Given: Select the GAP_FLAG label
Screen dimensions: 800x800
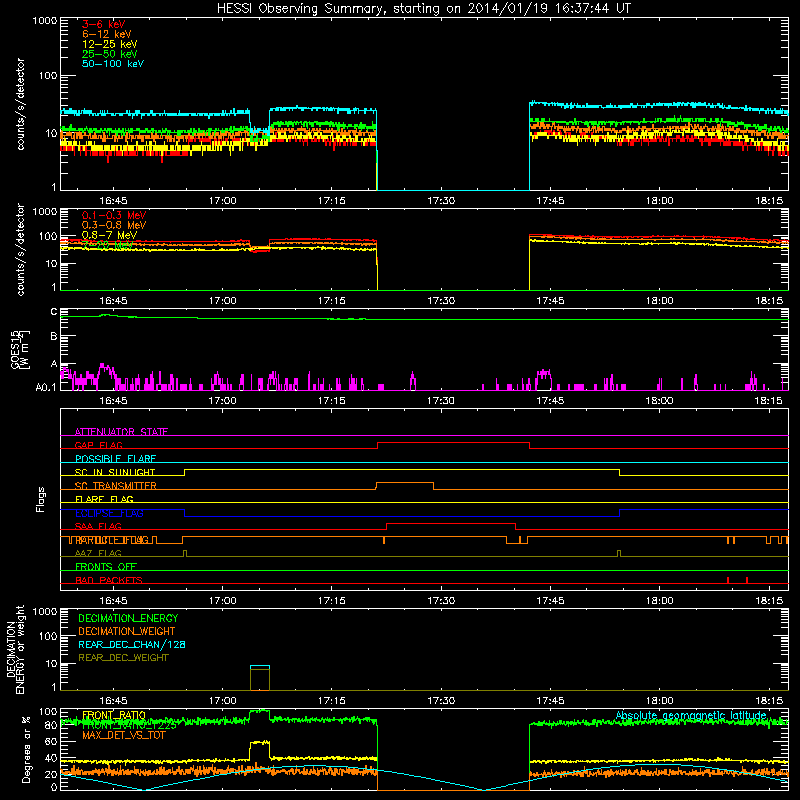Looking at the screenshot, I should point(98,445).
